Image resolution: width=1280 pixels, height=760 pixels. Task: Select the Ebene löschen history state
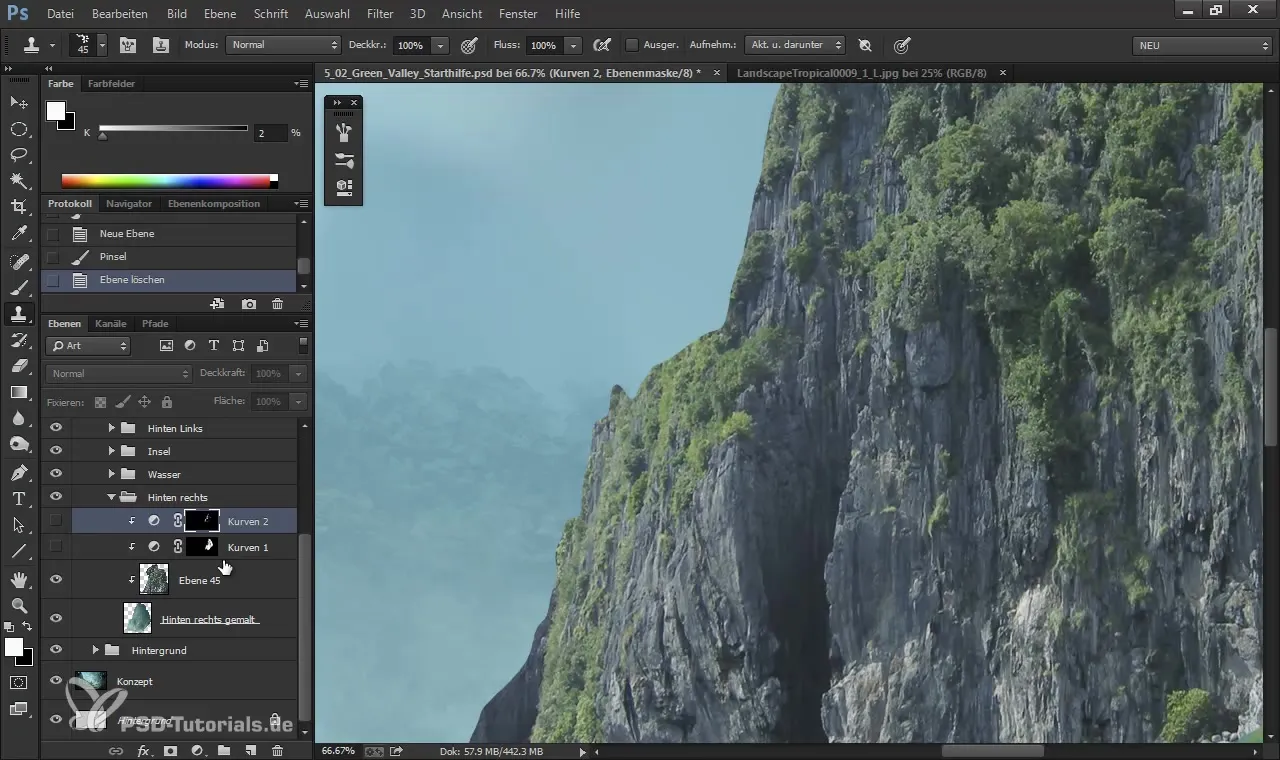click(x=168, y=280)
